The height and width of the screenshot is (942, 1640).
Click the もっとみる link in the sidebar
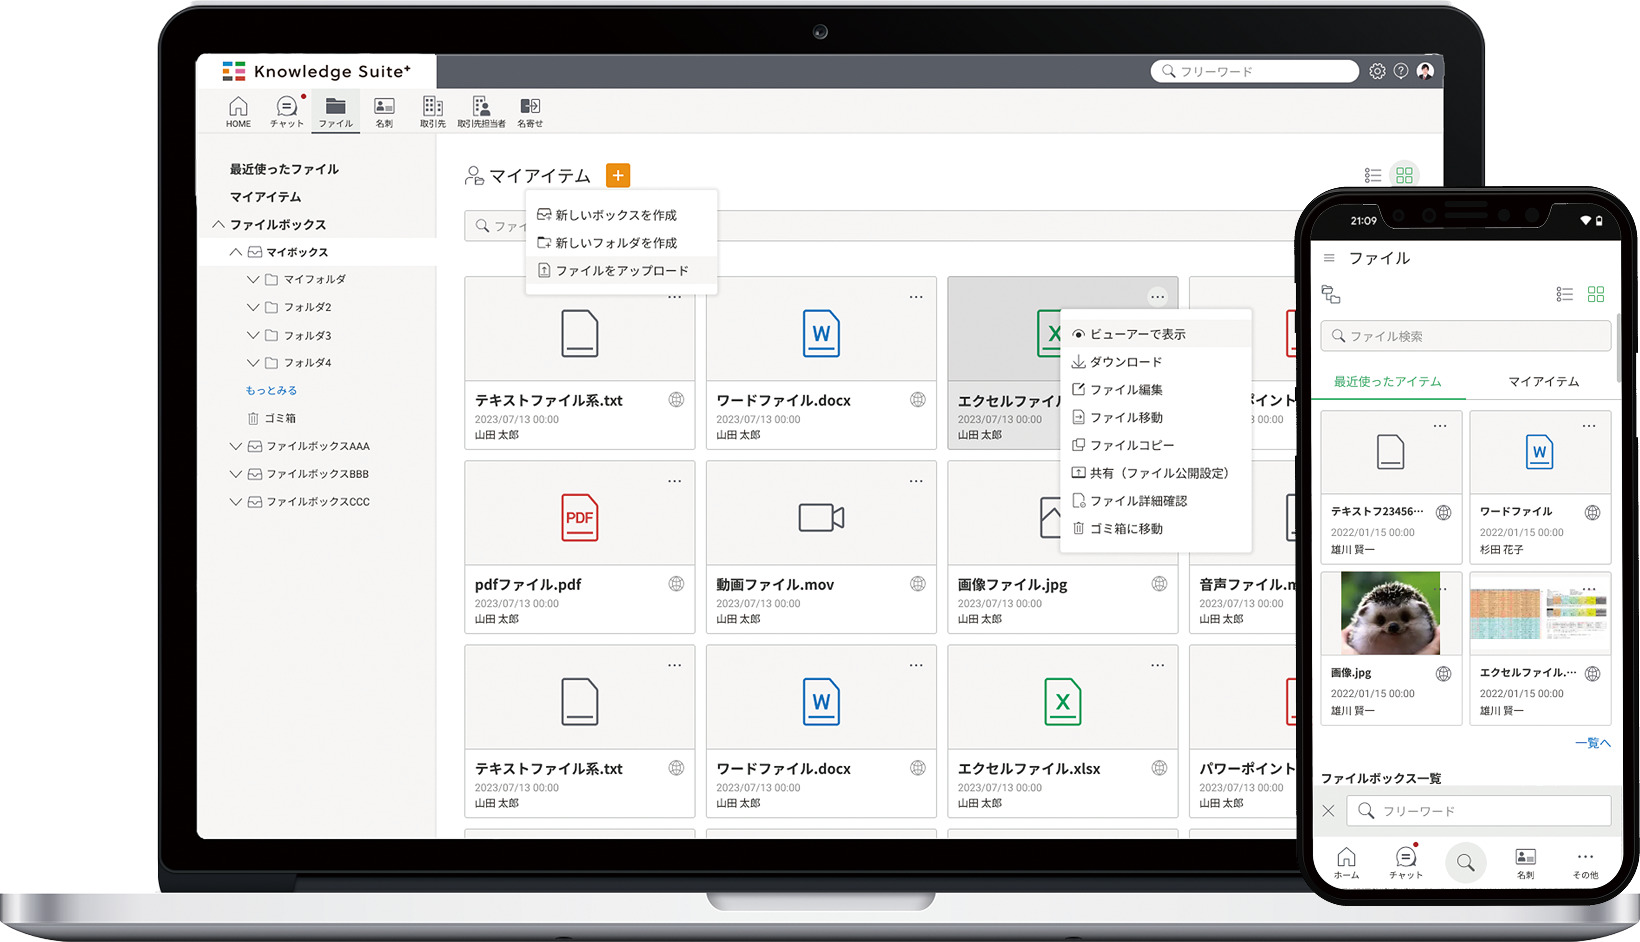point(271,391)
